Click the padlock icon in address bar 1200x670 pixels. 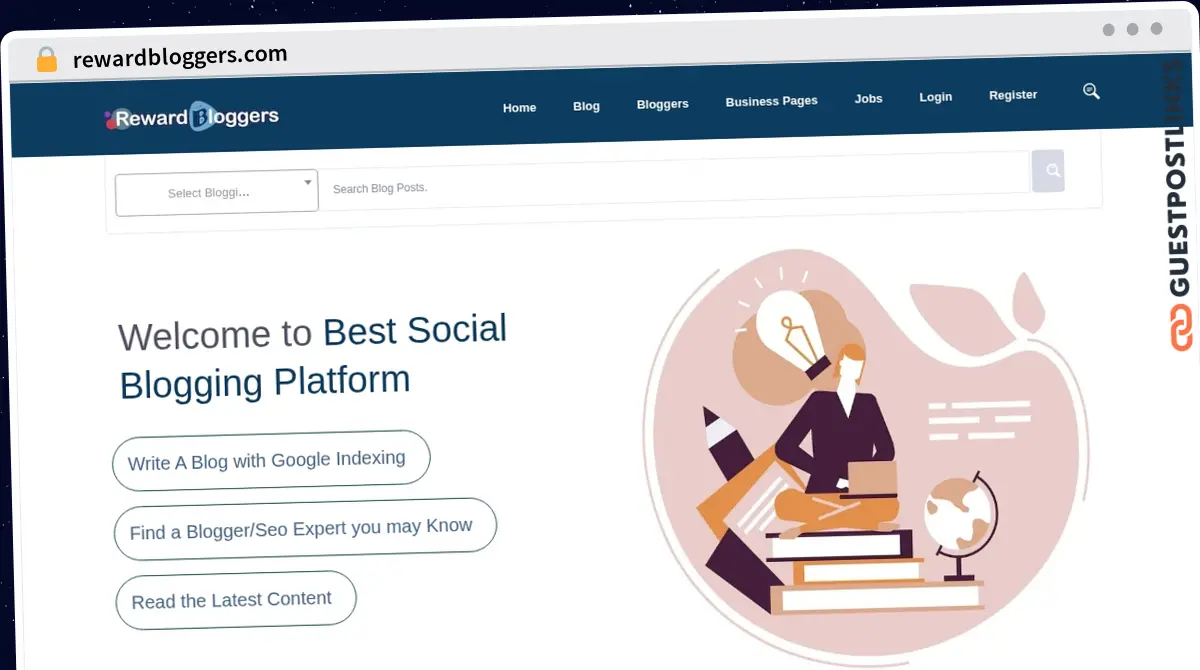click(47, 60)
